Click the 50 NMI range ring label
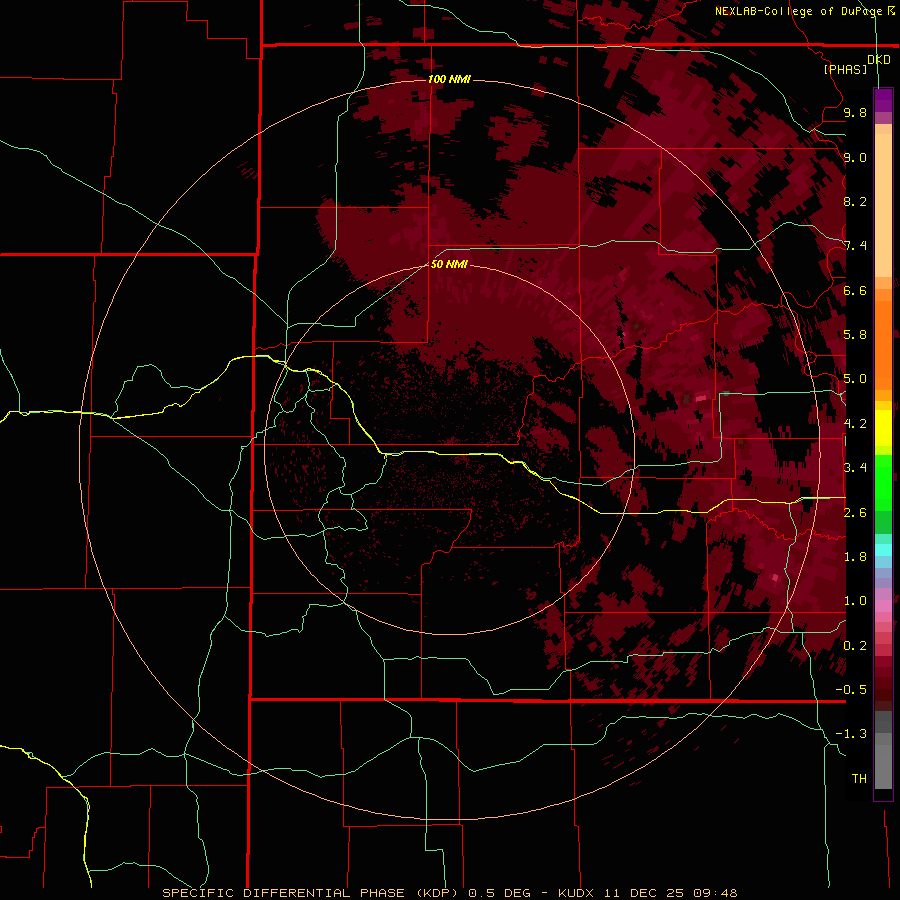 (x=449, y=264)
